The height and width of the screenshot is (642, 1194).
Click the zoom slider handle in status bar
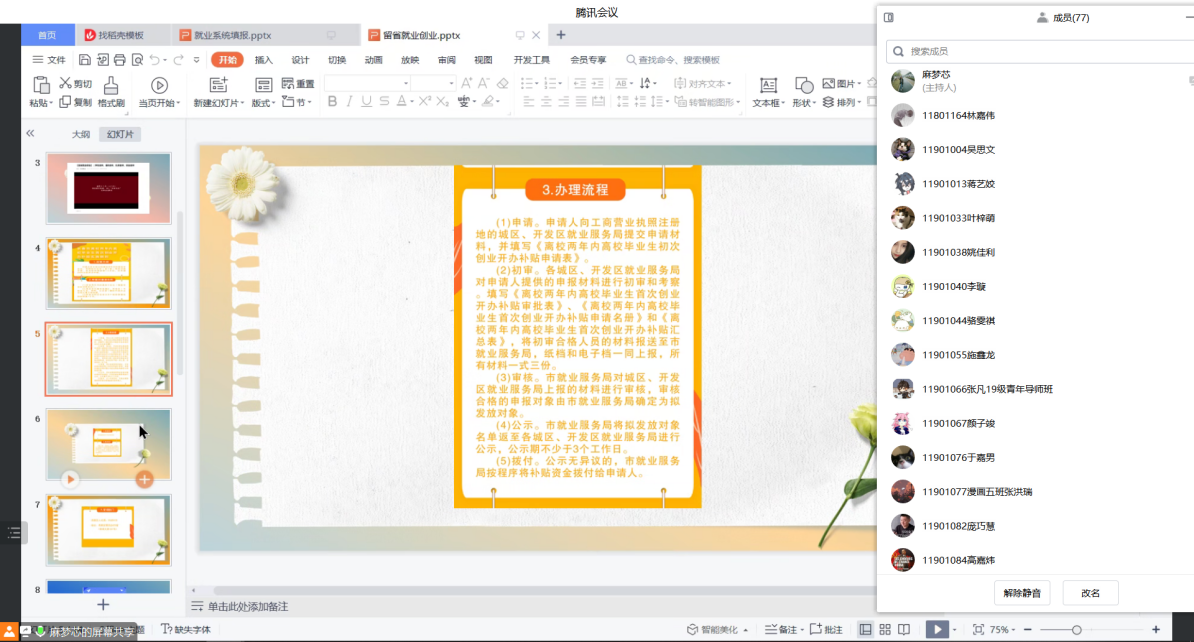click(1076, 630)
